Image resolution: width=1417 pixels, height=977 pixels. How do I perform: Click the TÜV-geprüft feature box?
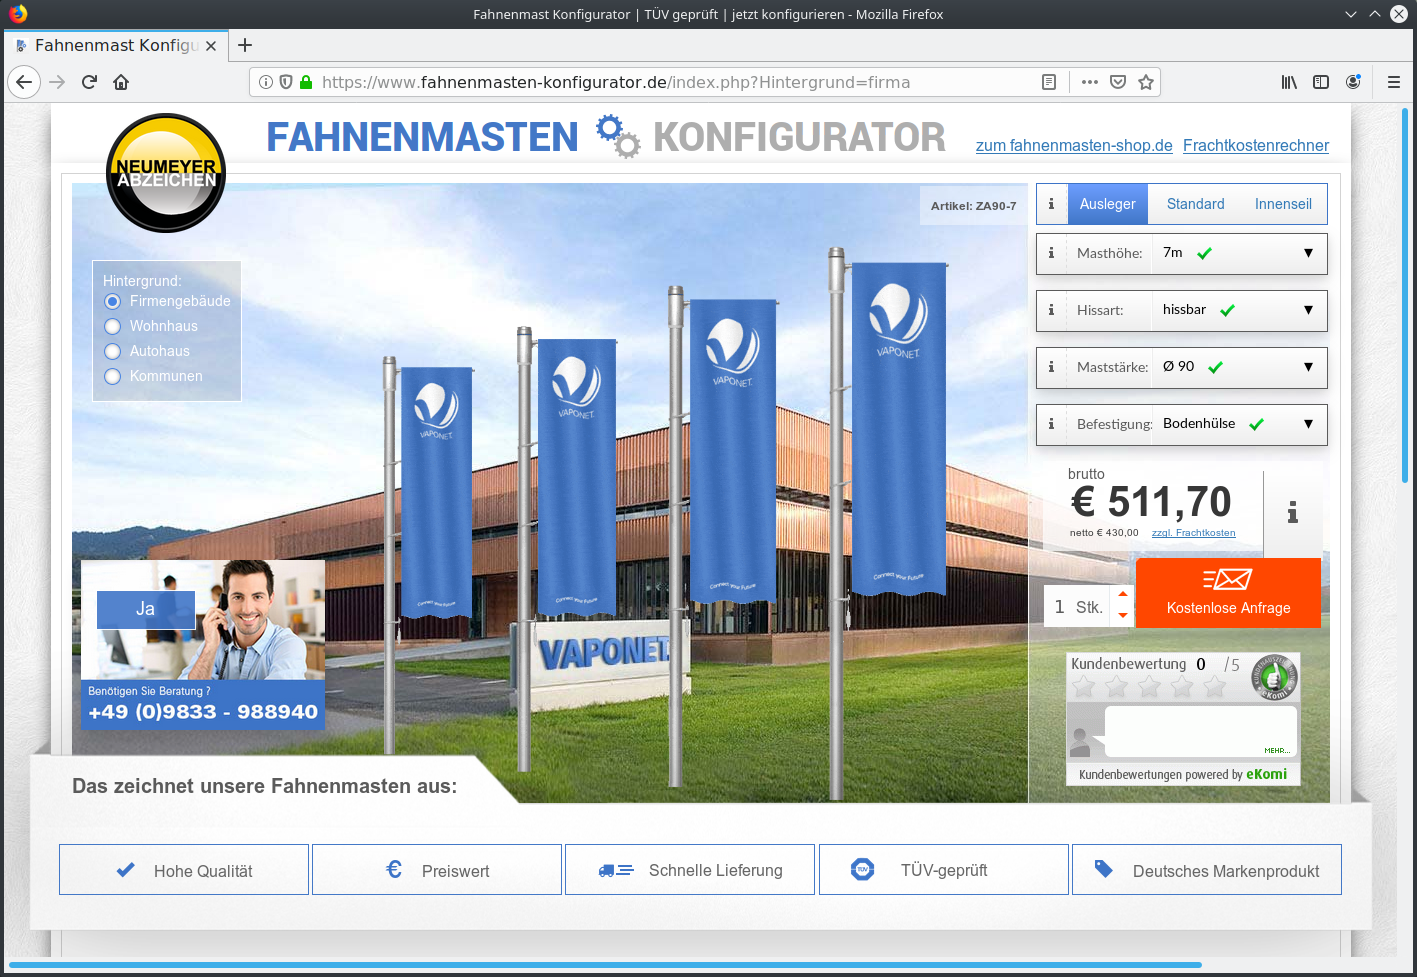click(x=944, y=870)
